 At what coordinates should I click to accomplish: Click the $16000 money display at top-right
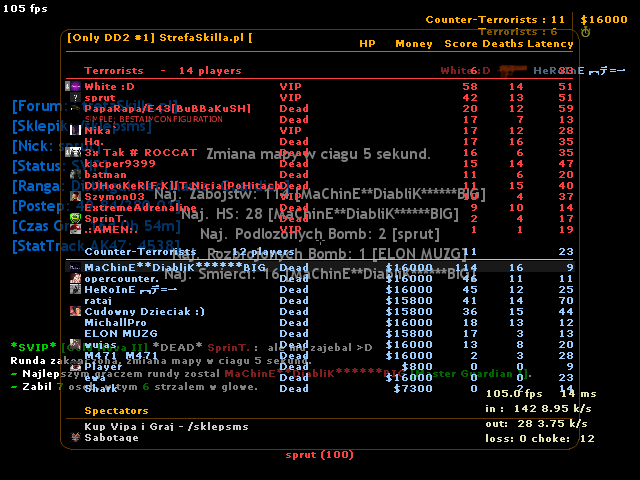tap(604, 20)
